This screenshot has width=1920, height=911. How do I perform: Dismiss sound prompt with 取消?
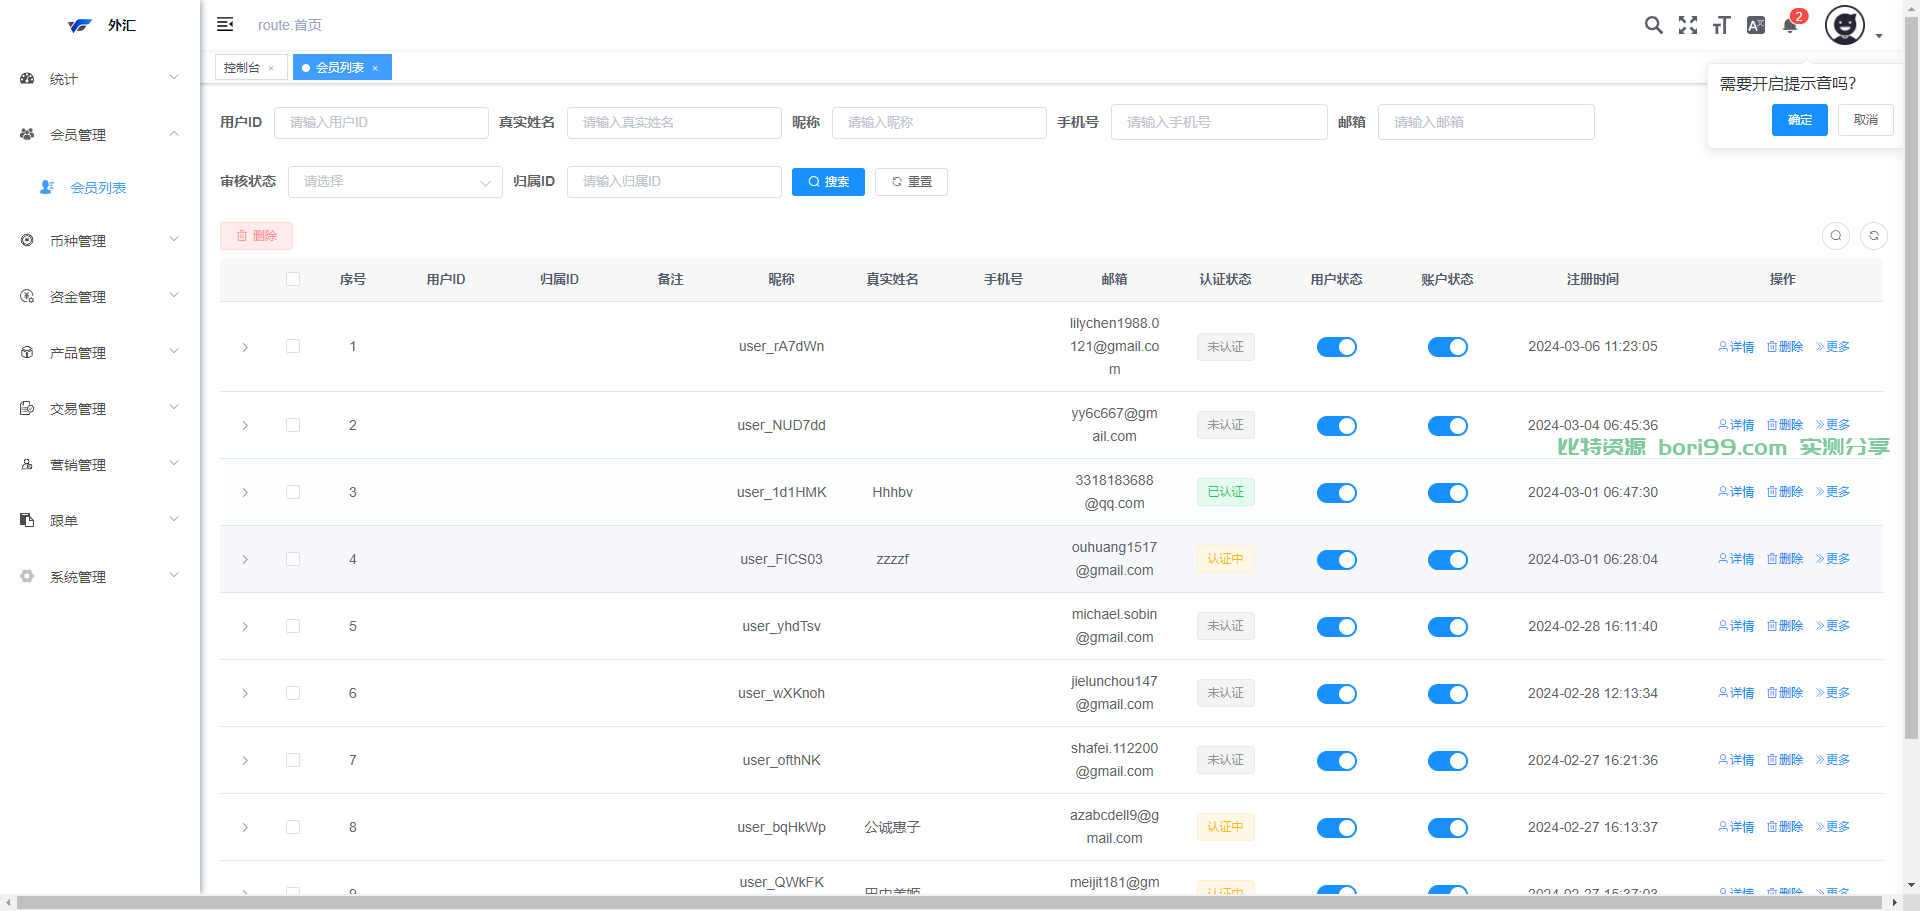pyautogui.click(x=1866, y=120)
